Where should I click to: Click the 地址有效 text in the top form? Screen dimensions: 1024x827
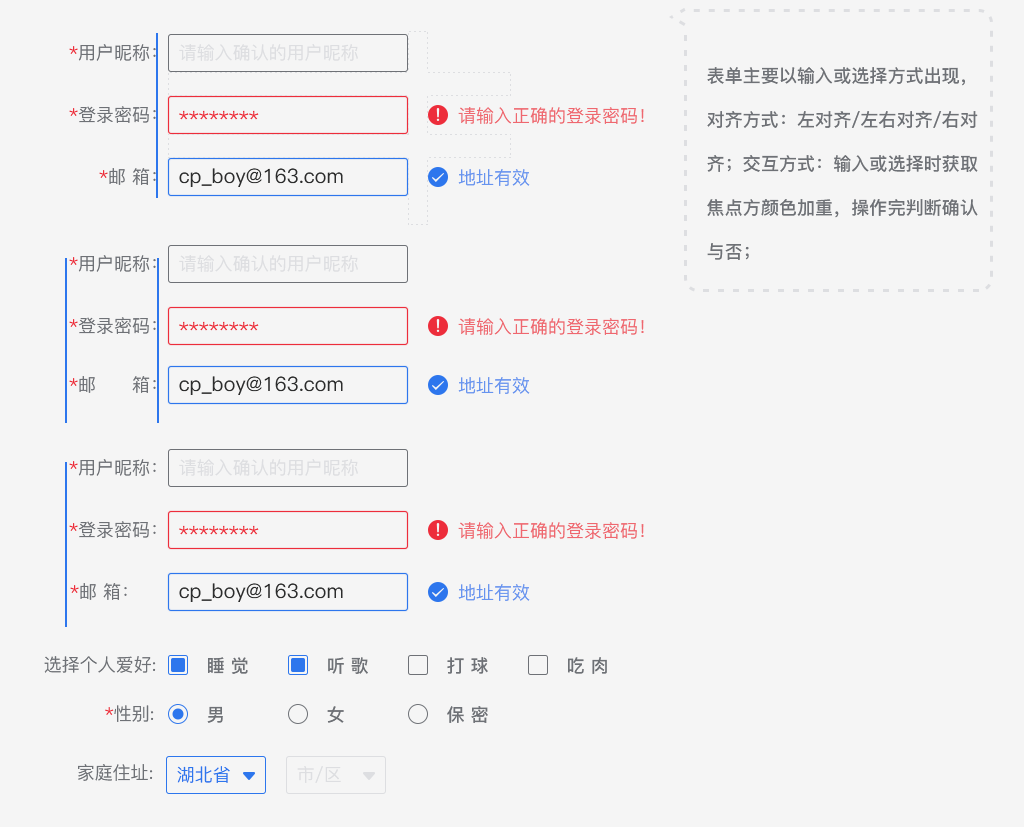click(494, 177)
